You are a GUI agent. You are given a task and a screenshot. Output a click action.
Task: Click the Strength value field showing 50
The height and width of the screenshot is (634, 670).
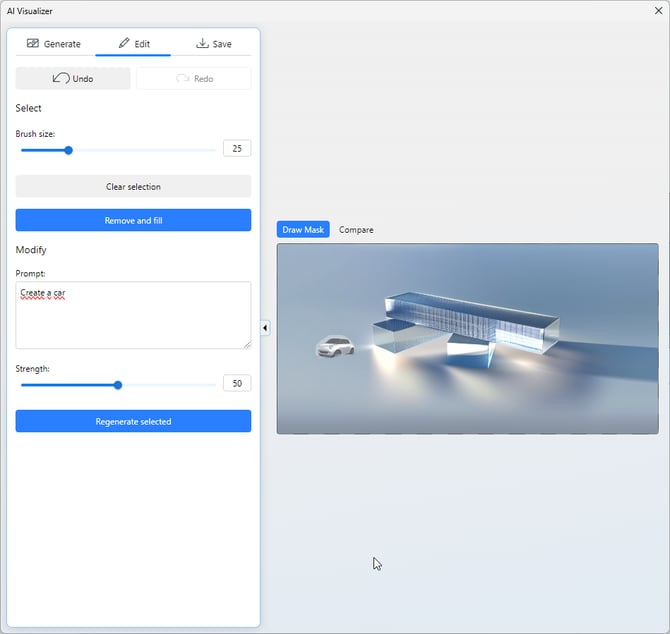[x=237, y=383]
